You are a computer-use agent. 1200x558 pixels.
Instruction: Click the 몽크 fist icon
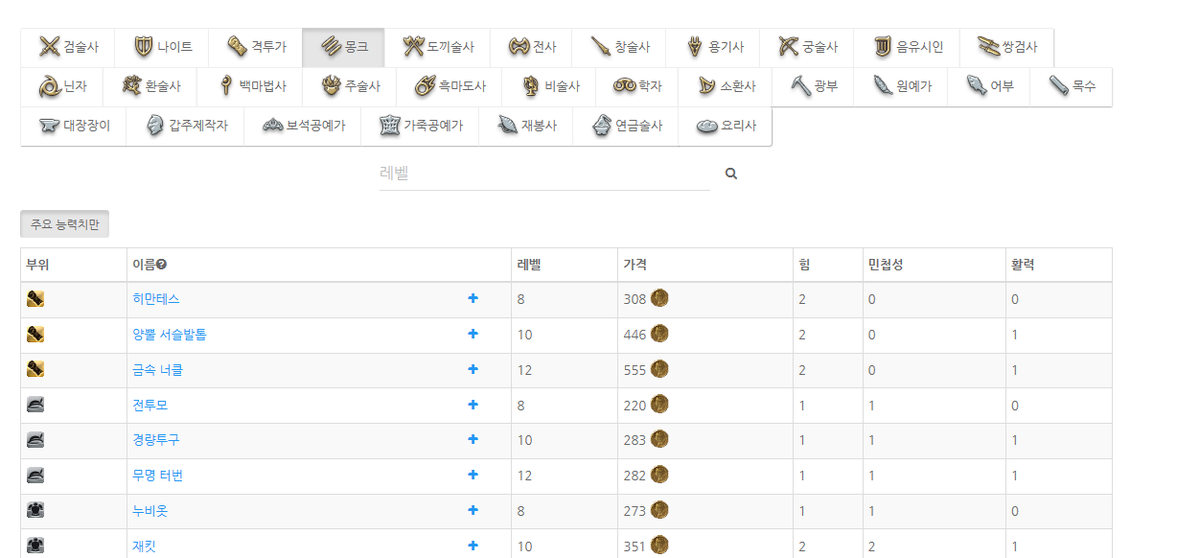pyautogui.click(x=330, y=47)
